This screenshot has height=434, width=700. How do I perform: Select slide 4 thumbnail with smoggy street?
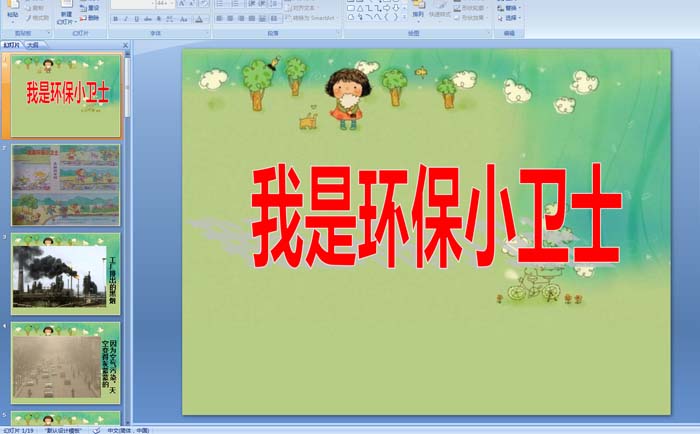(66, 363)
